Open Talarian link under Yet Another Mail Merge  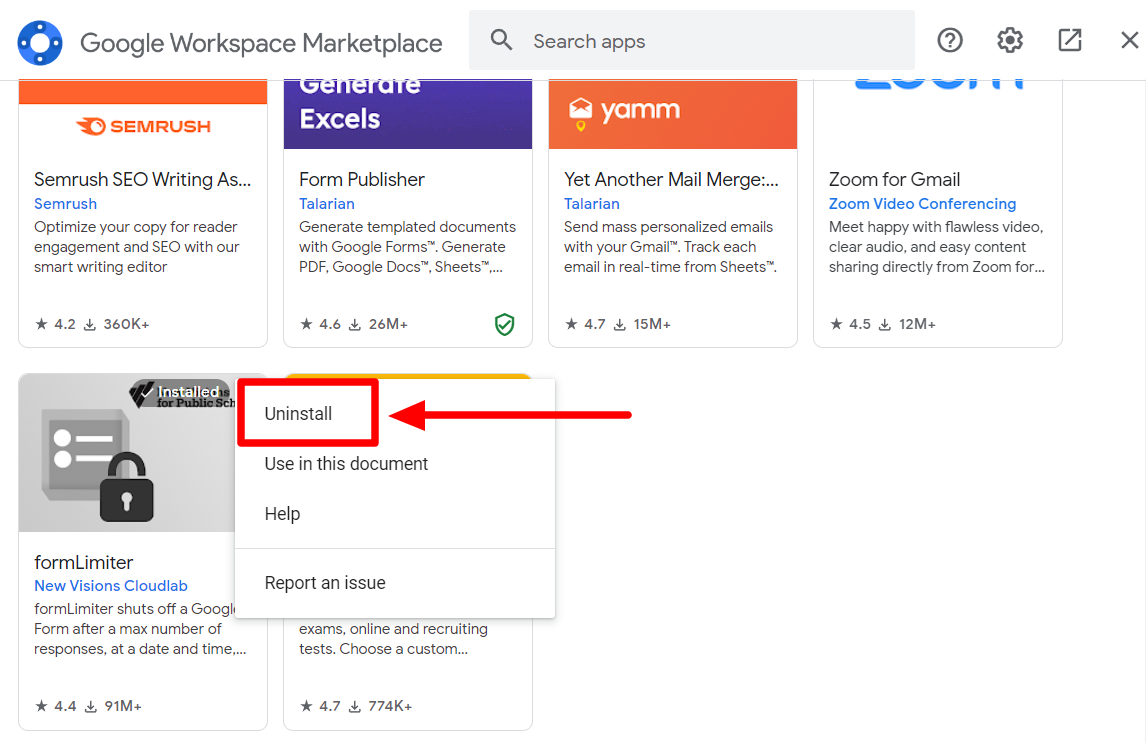click(x=591, y=204)
